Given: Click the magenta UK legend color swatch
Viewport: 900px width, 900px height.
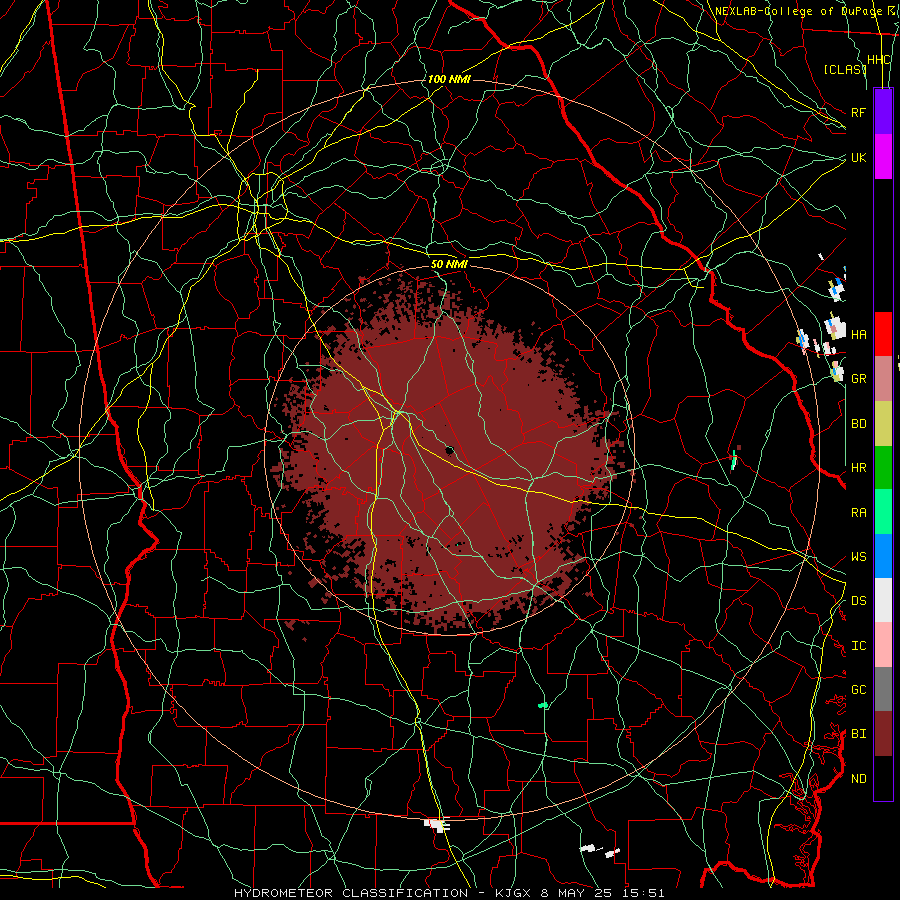Looking at the screenshot, I should click(883, 157).
